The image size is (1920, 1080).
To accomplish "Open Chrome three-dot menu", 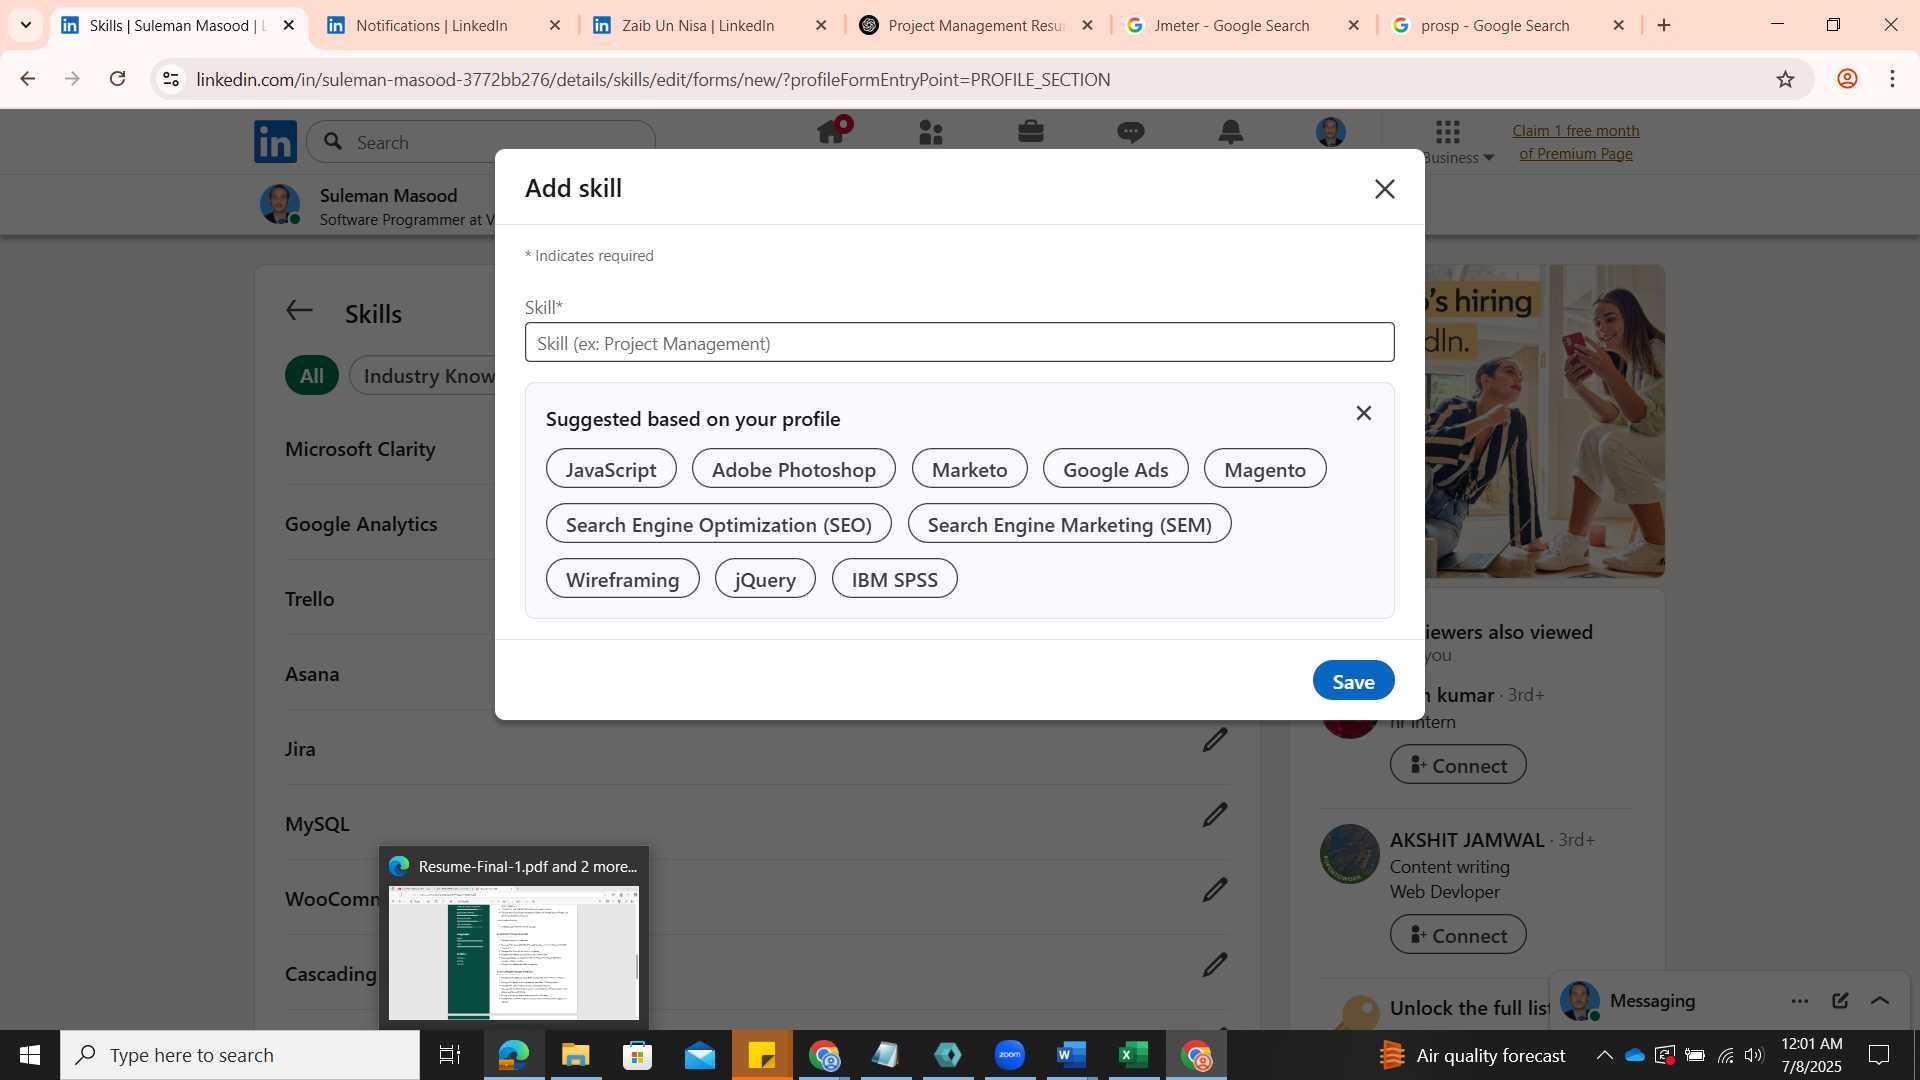I will [x=1892, y=79].
